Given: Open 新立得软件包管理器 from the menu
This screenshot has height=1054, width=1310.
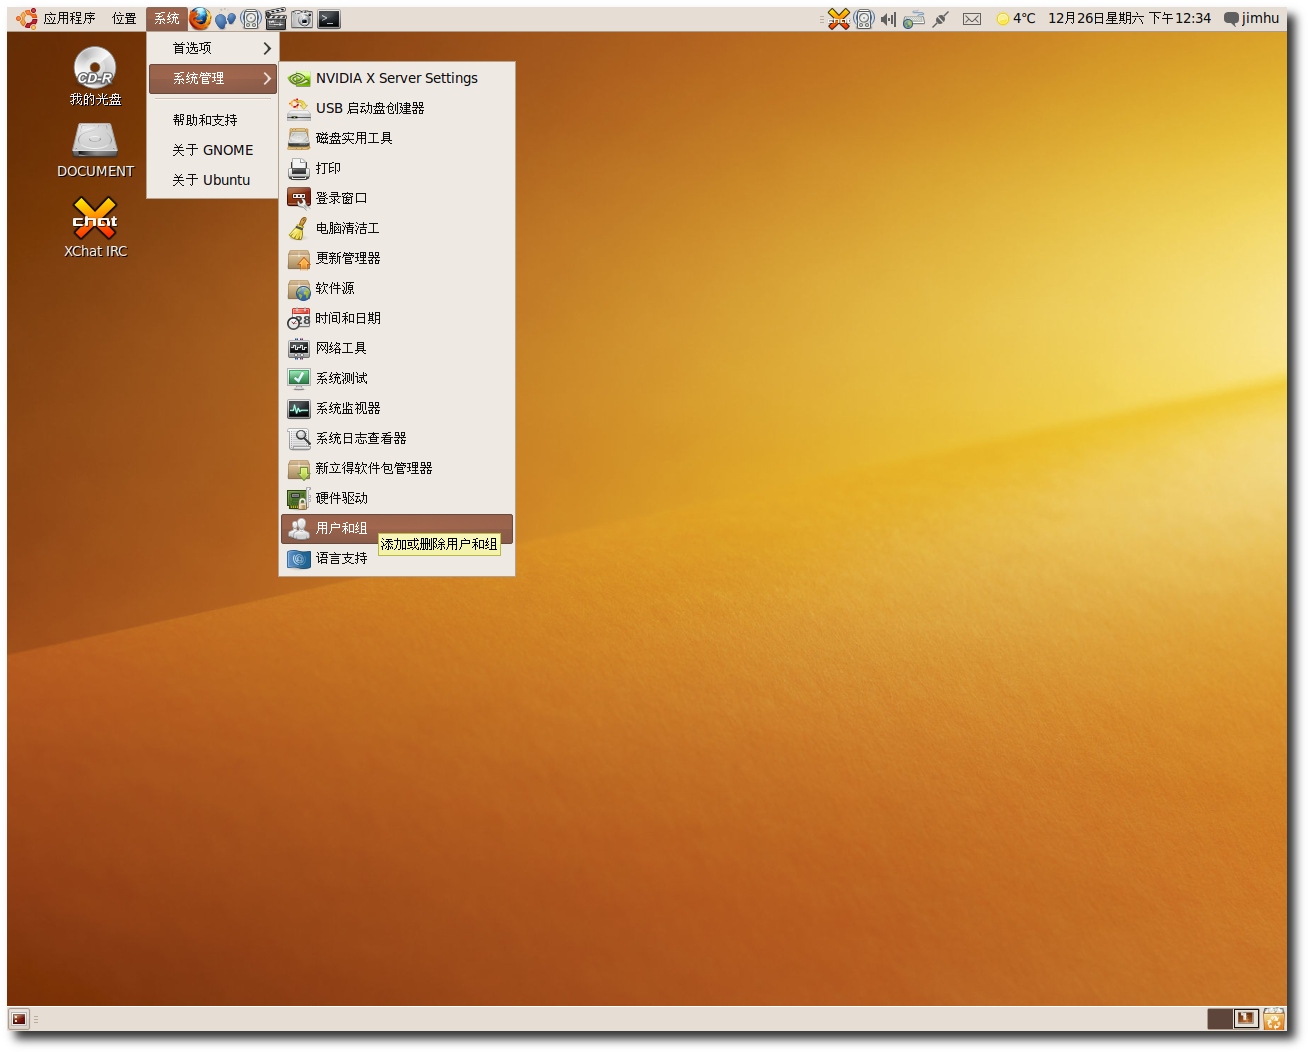Looking at the screenshot, I should click(x=374, y=468).
